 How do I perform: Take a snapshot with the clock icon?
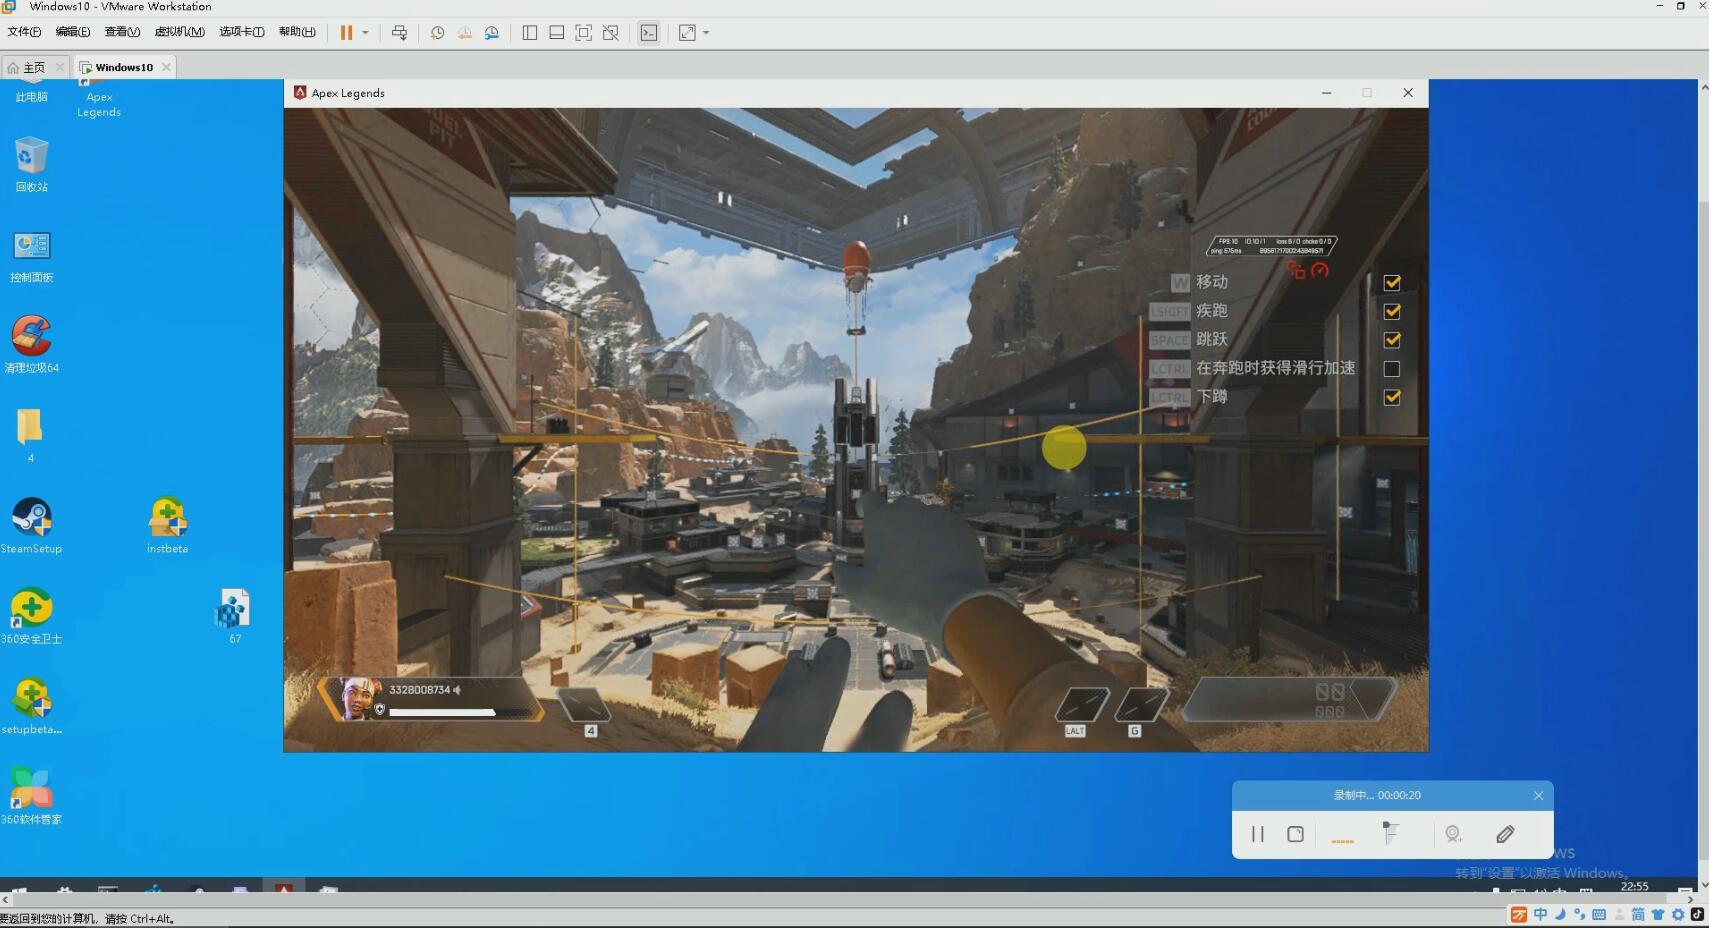[437, 33]
